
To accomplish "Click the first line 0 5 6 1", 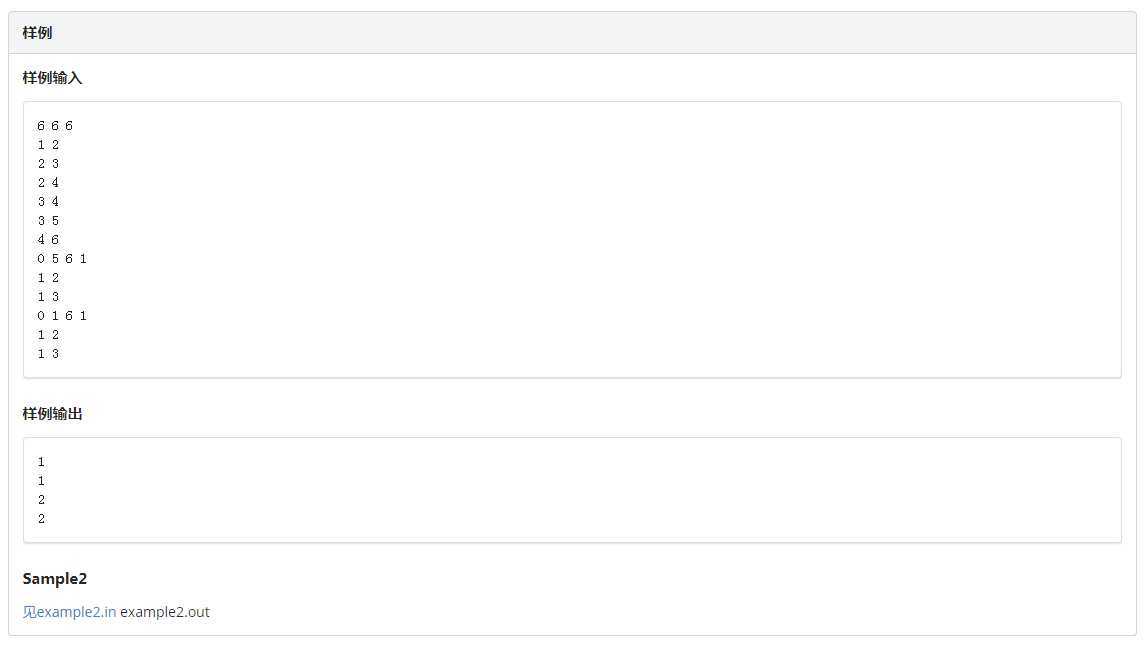I will pos(62,259).
